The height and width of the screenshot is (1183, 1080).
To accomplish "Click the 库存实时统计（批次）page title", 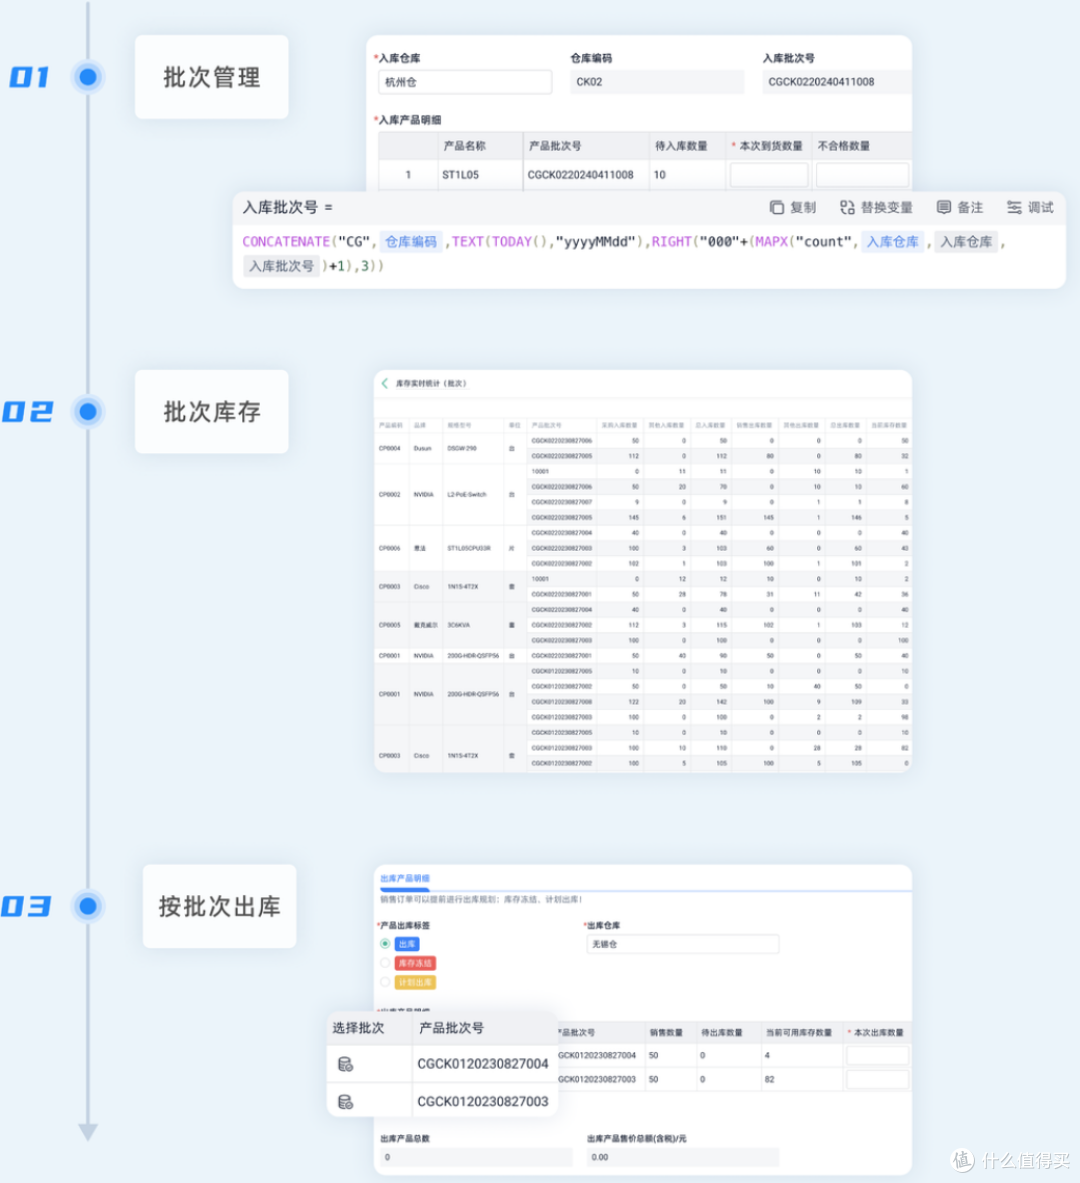I will pos(432,383).
